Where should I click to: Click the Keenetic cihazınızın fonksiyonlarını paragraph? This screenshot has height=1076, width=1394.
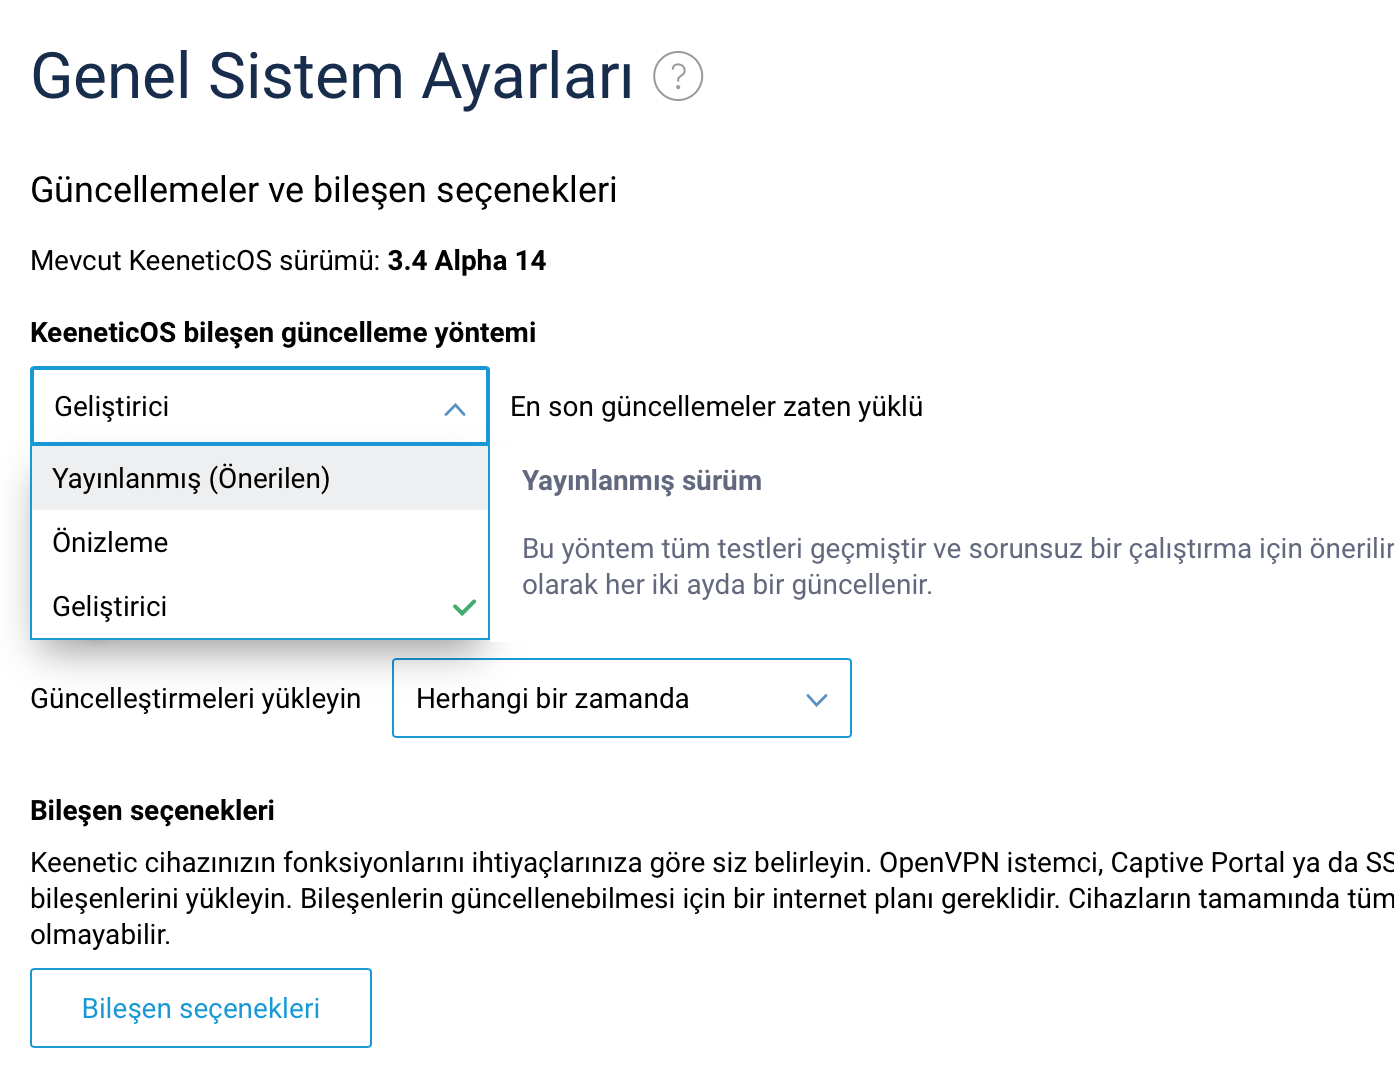(712, 898)
